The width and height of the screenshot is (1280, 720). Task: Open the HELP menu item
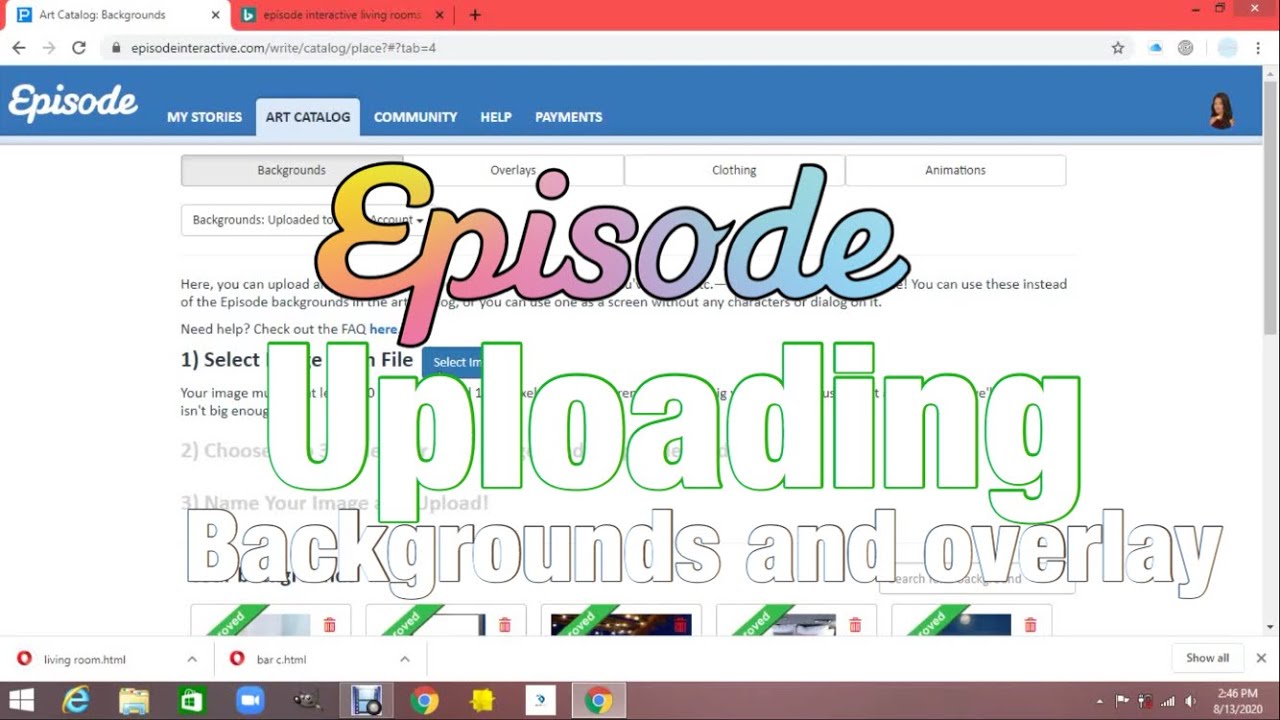point(496,117)
